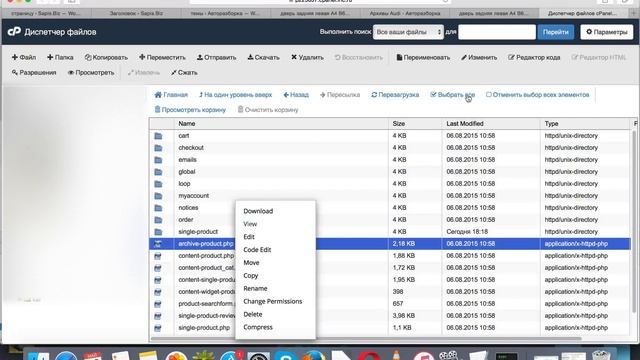Click the cart folder icon
Viewport: 640px width, 360px height.
tap(158, 136)
